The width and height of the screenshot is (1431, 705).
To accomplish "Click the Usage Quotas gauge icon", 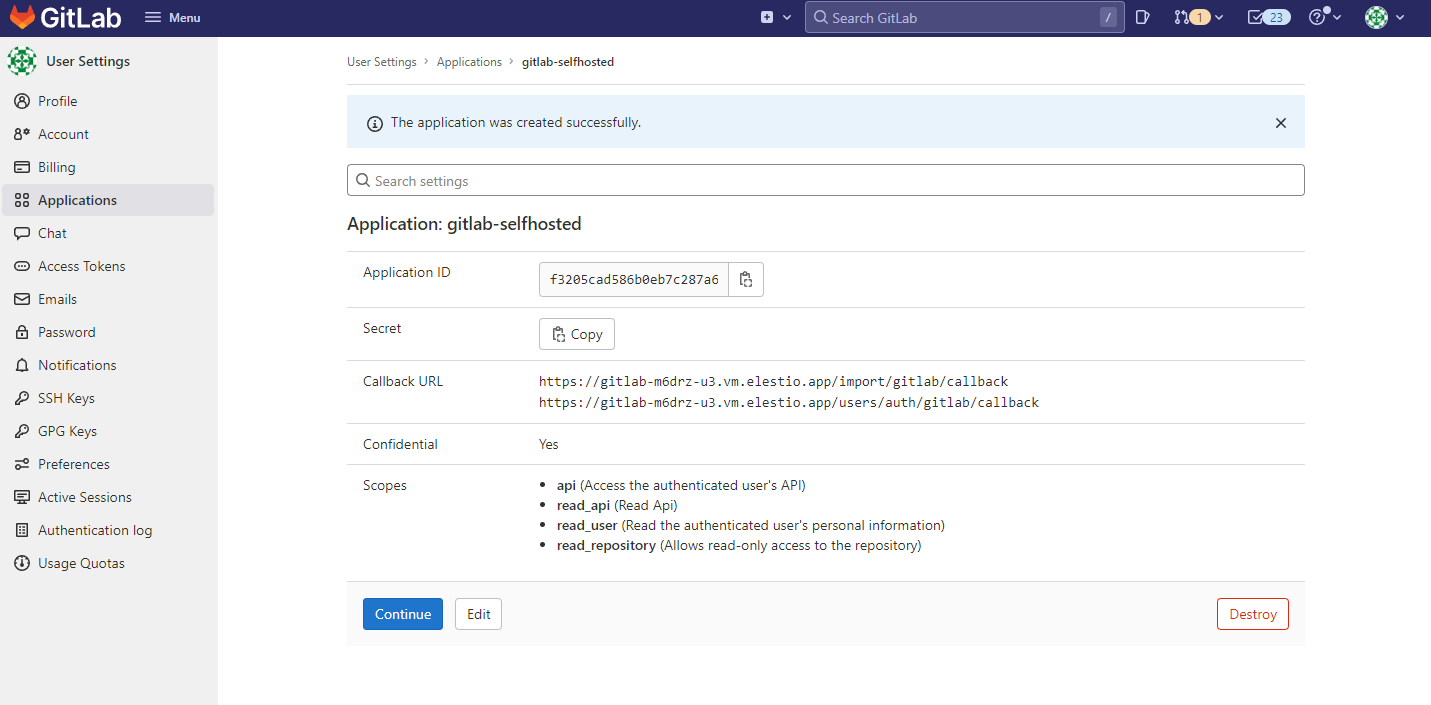I will tap(22, 563).
